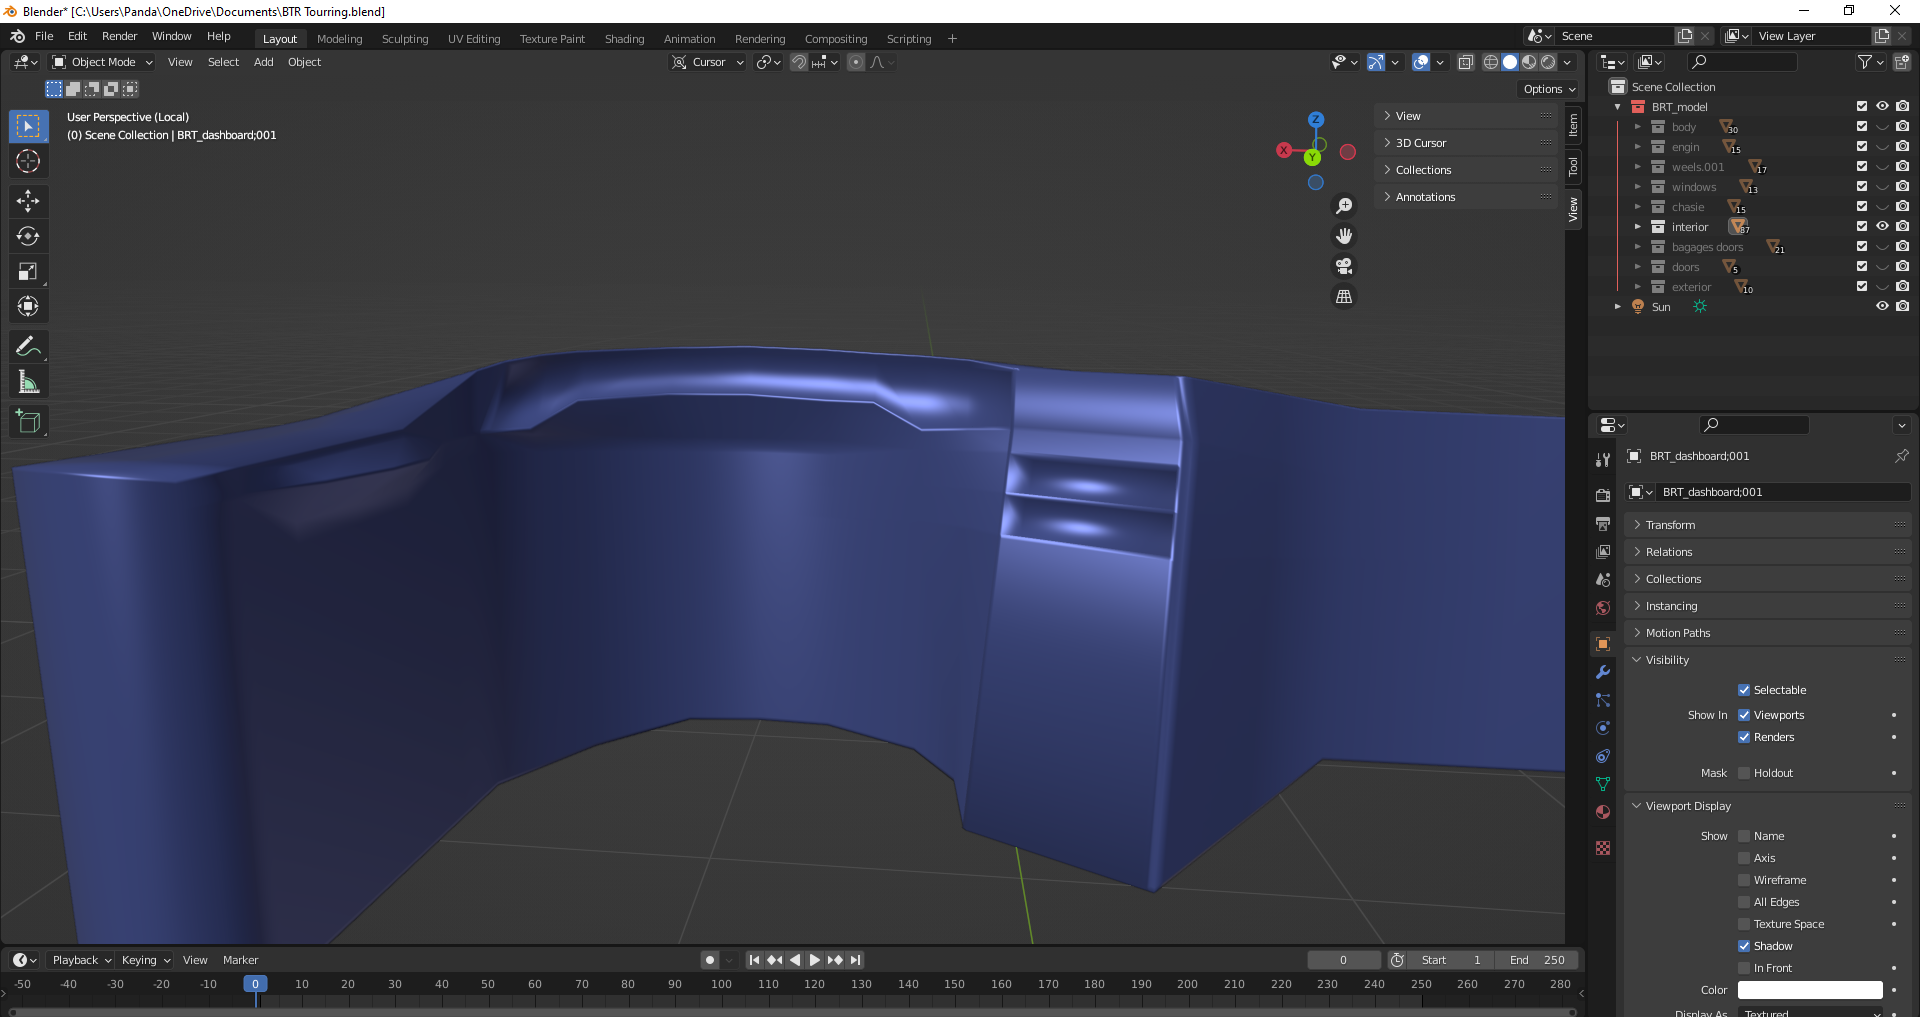This screenshot has height=1017, width=1920.
Task: Click the Options button in viewport header
Action: pyautogui.click(x=1548, y=89)
